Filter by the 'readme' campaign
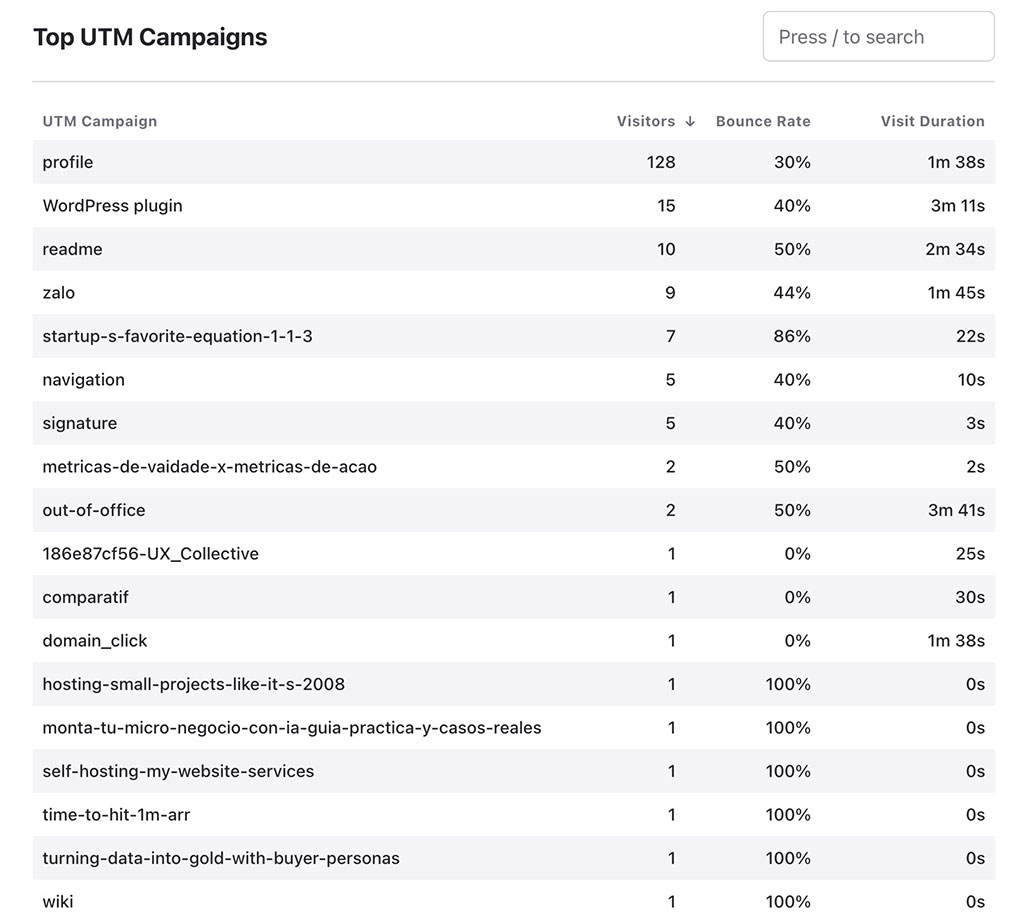The height and width of the screenshot is (922, 1024). pyautogui.click(x=72, y=249)
